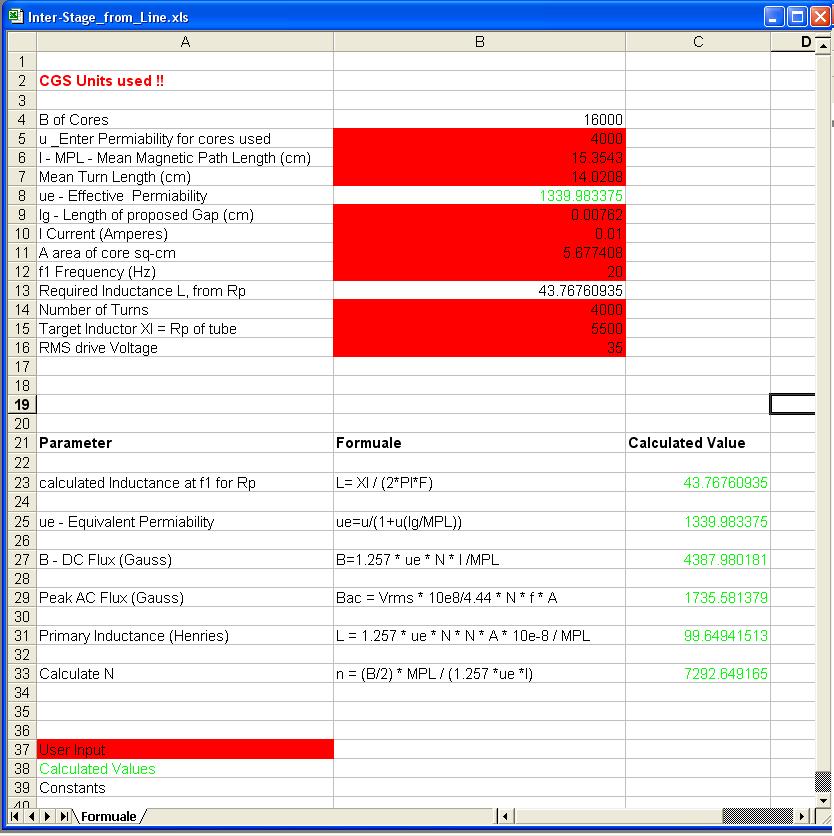
Task: Select 'I Current (Amperes)' label cell
Action: (x=185, y=234)
